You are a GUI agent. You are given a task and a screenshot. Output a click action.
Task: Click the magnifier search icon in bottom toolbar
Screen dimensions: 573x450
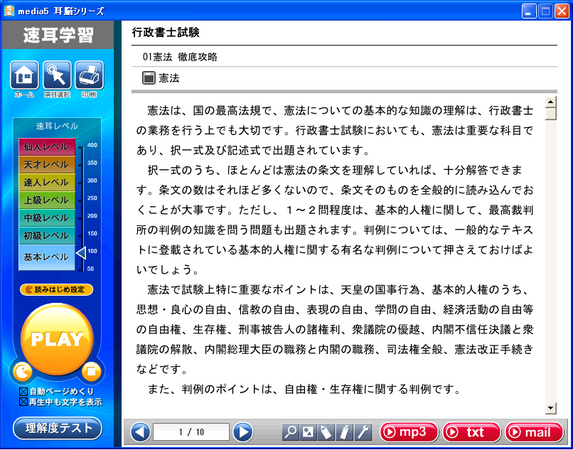[291, 432]
